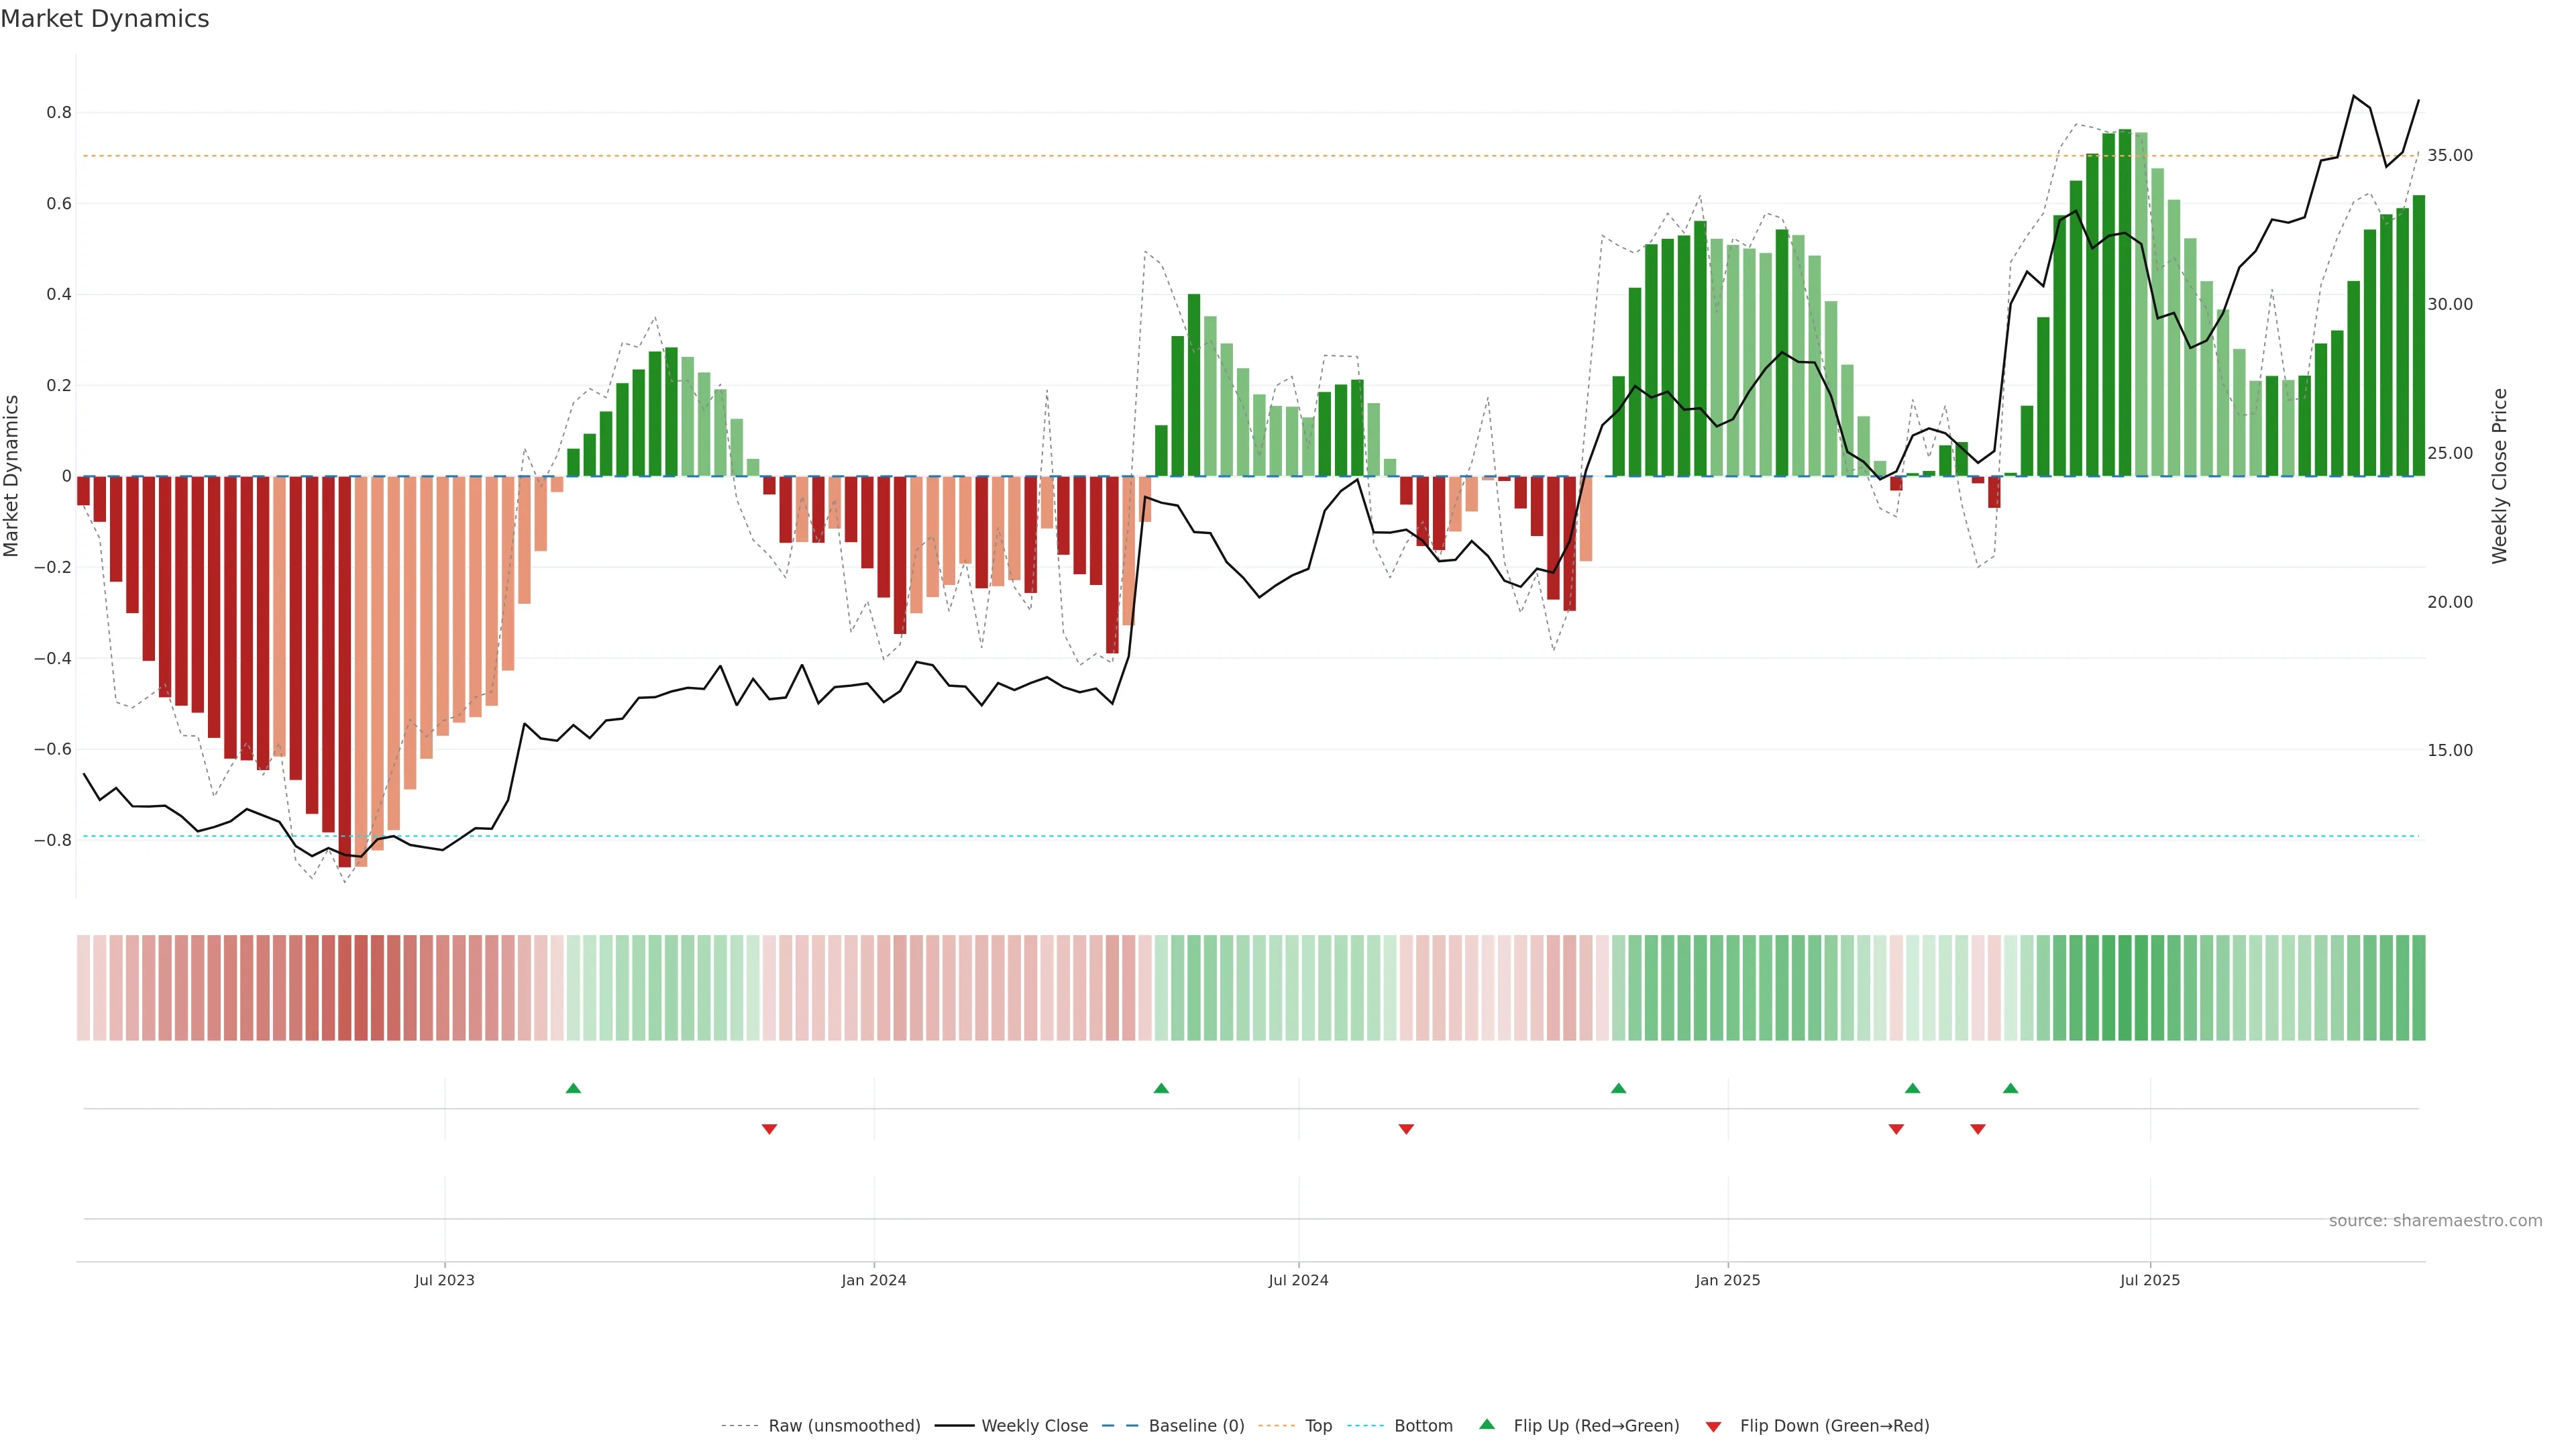Toggle Weekly Close legend entry
2576x1449 pixels.
coord(1034,1426)
